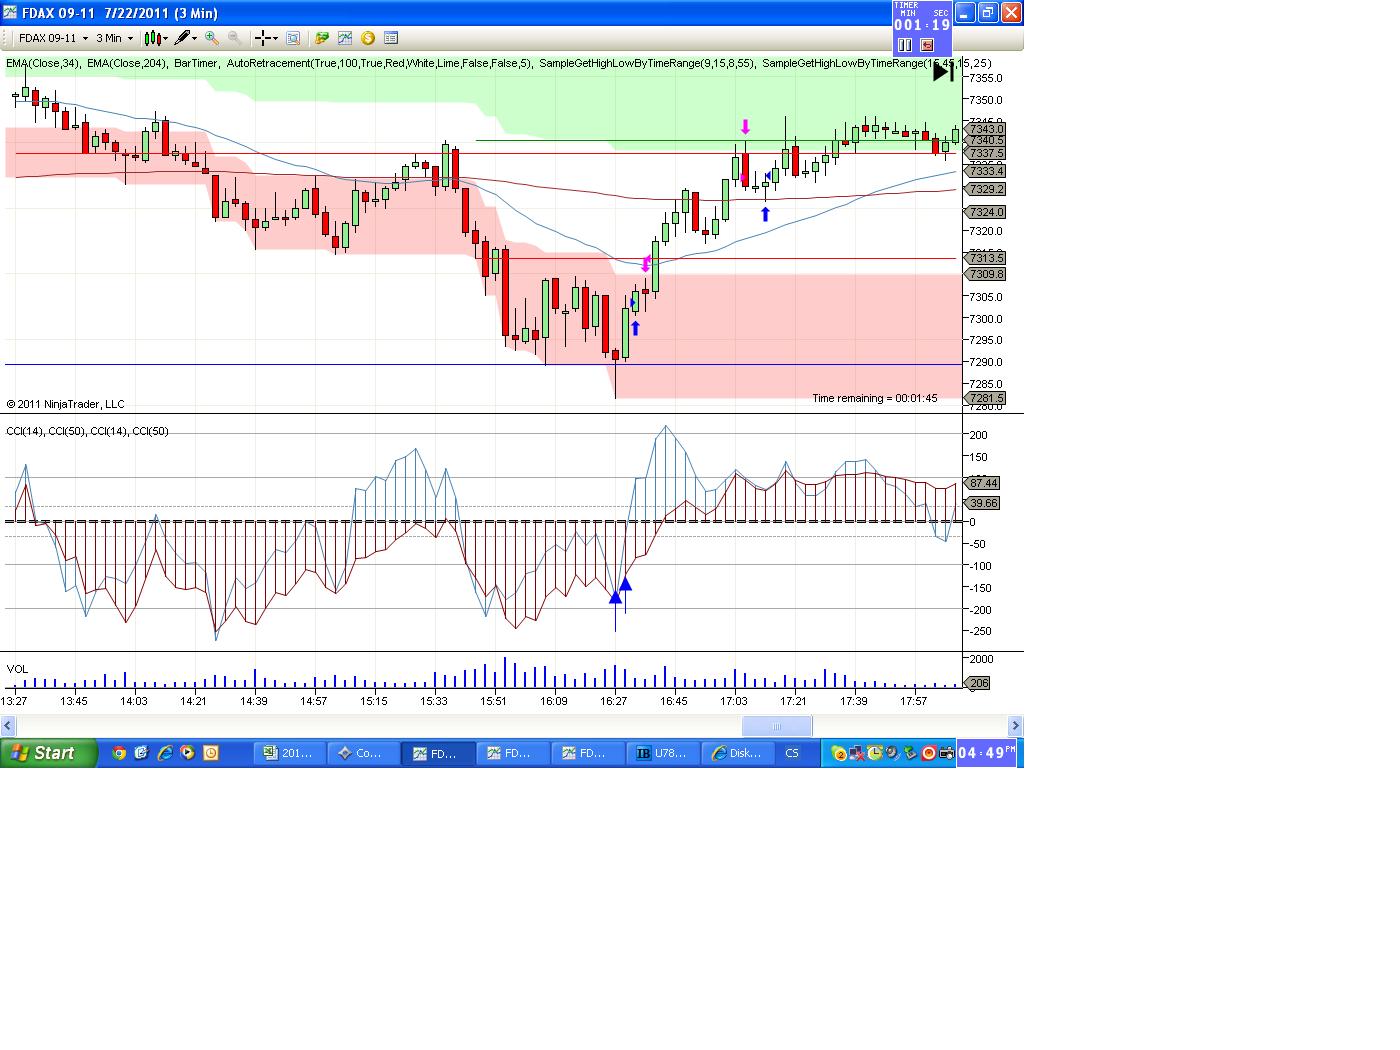The image size is (1400, 1050).
Task: Click the 7281.5 price marker
Action: (x=986, y=398)
